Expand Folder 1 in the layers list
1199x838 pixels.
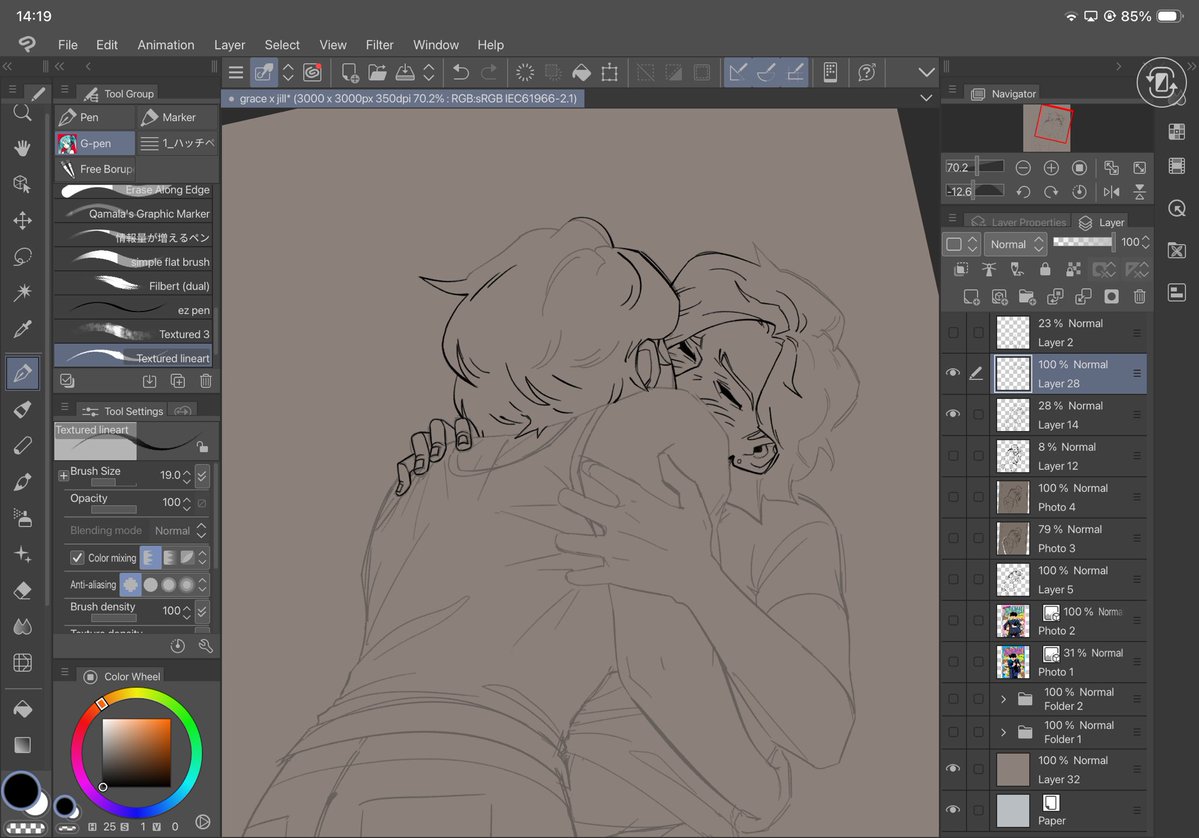pyautogui.click(x=1003, y=732)
